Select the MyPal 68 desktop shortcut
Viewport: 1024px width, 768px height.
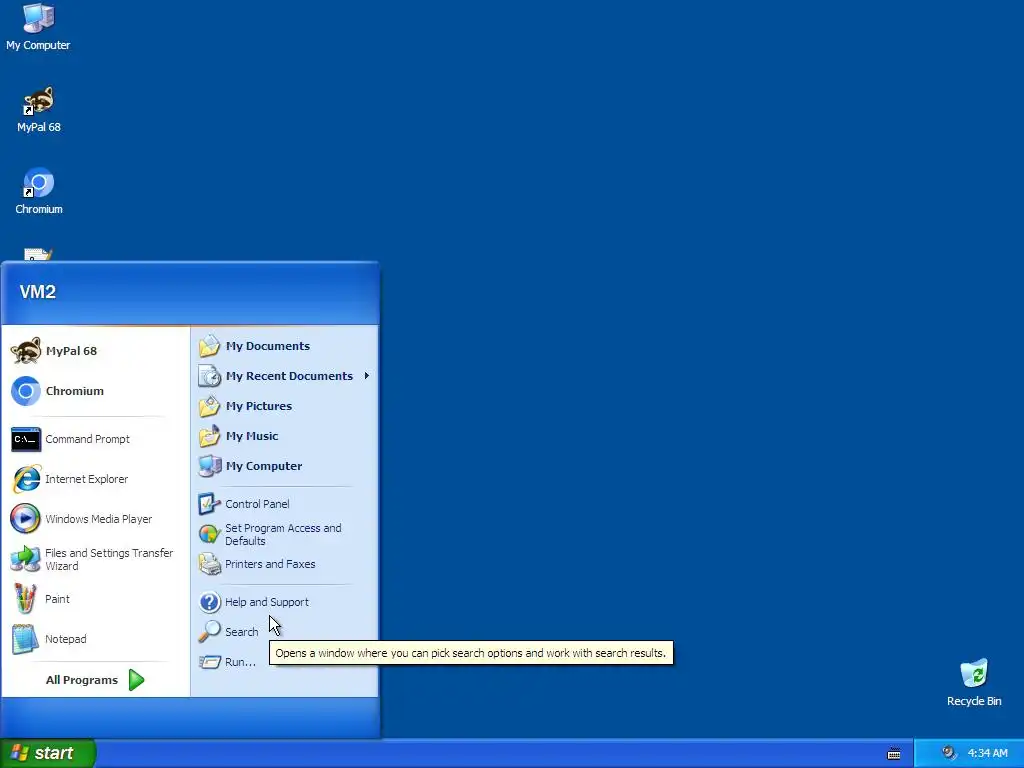(x=39, y=110)
